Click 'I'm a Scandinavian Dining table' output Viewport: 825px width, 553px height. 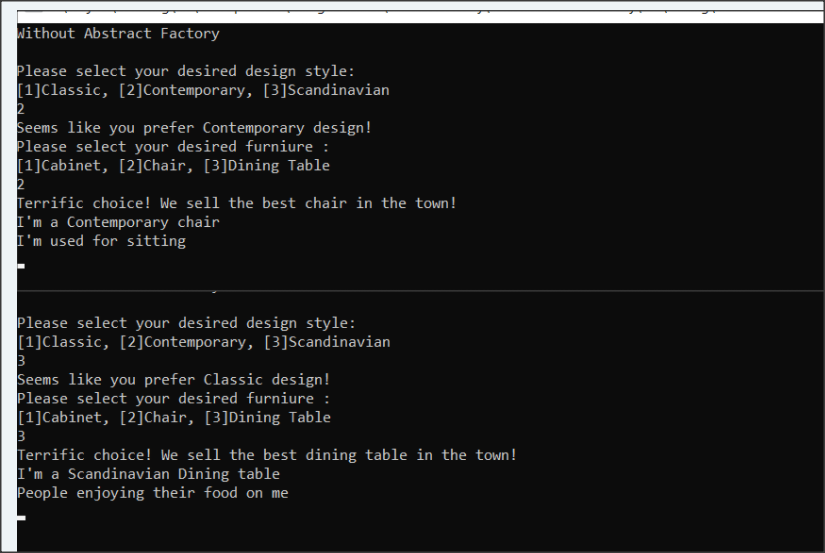pyautogui.click(x=148, y=474)
